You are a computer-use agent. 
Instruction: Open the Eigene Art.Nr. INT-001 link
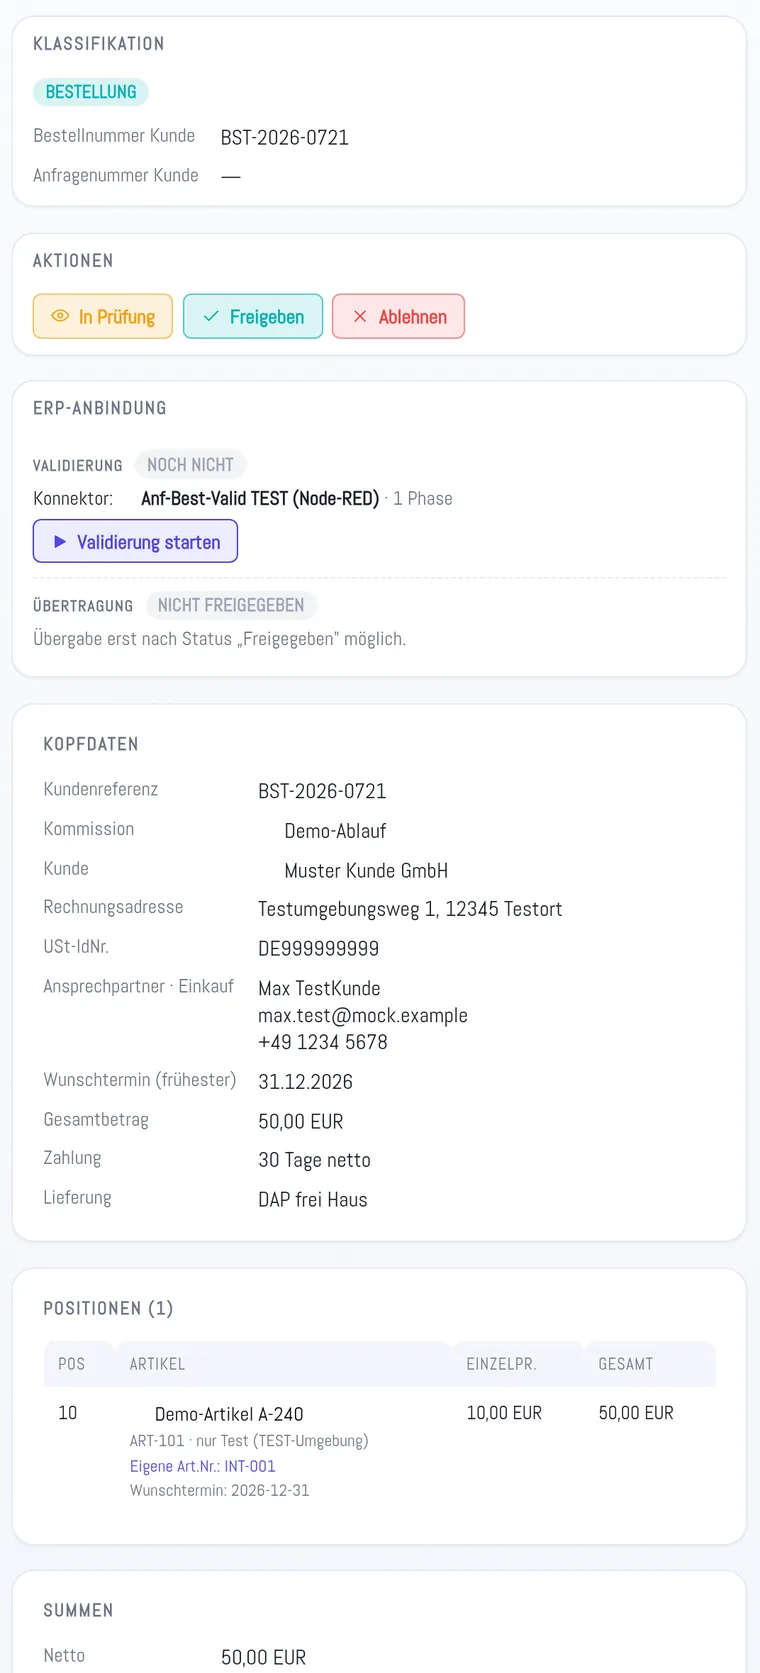[x=203, y=1466]
